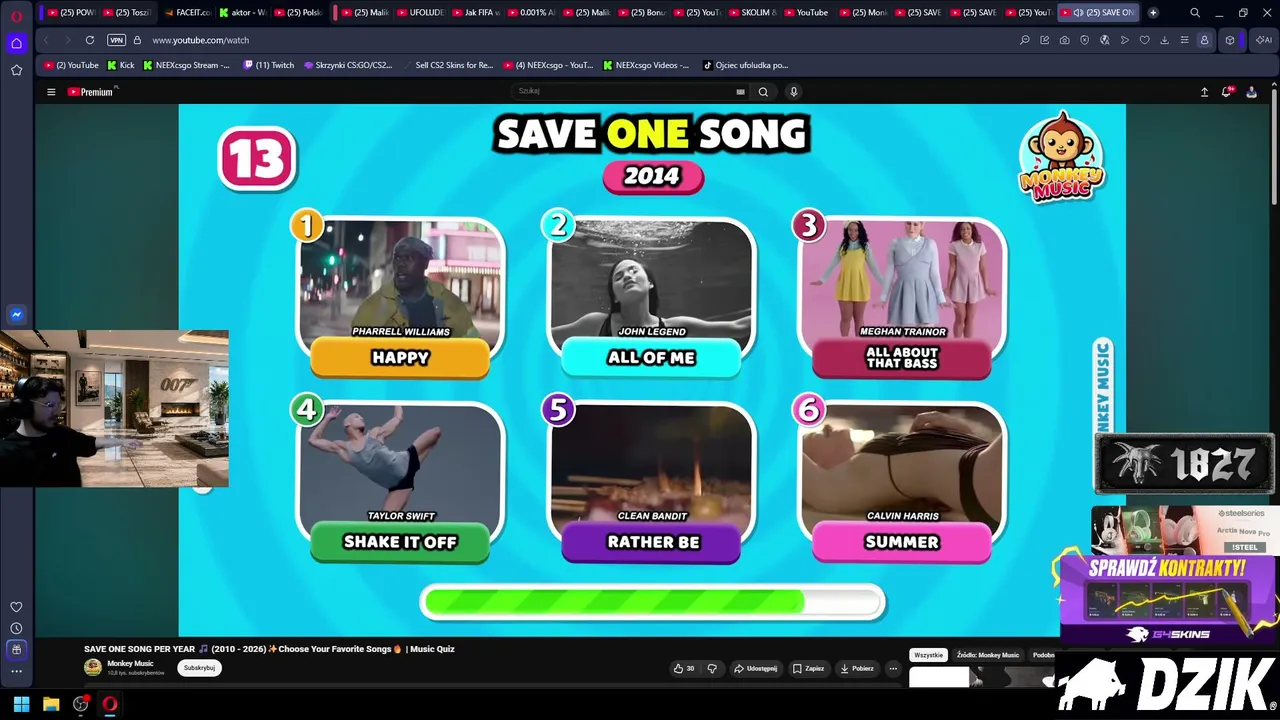Click the green video progress bar
This screenshot has height=720, width=1280.
(652, 602)
